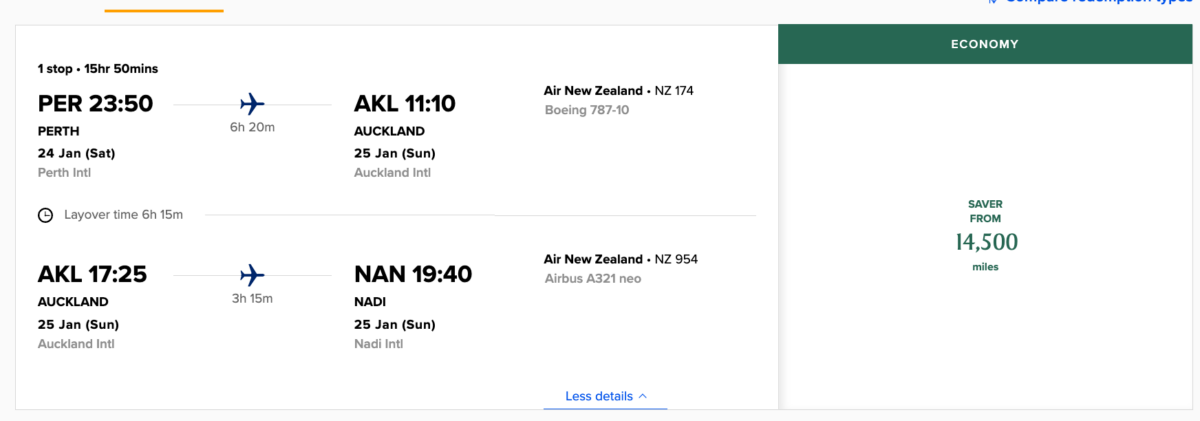The width and height of the screenshot is (1200, 421).
Task: Click the 6h 20m flight duration label
Action: [252, 129]
